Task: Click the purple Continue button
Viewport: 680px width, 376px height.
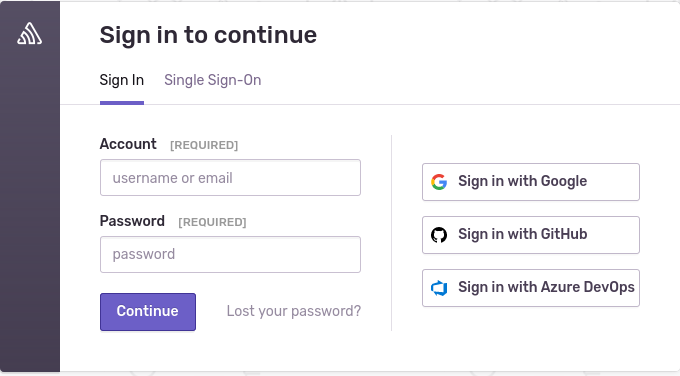Action: tap(148, 312)
